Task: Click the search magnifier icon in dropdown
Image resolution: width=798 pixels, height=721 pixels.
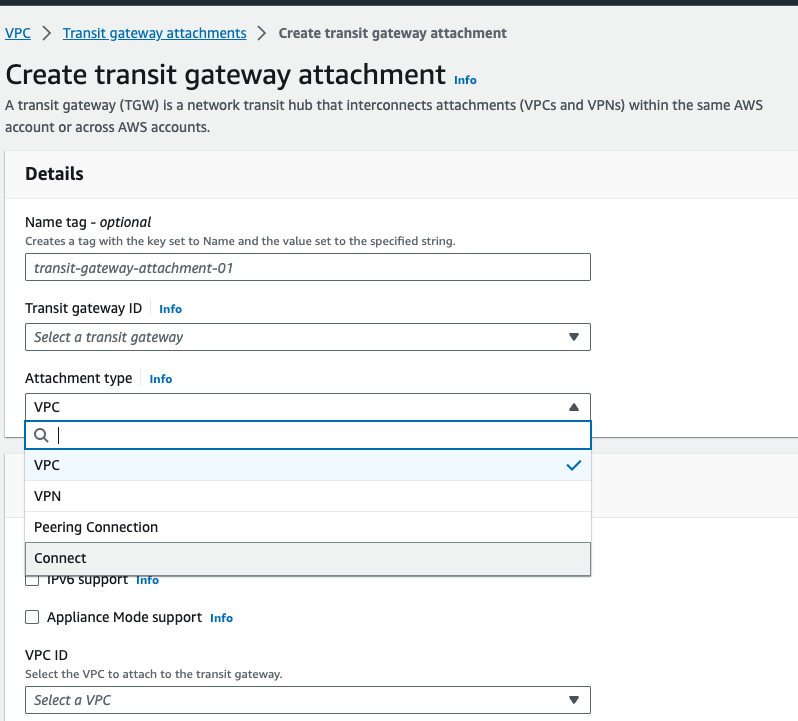Action: 41,435
